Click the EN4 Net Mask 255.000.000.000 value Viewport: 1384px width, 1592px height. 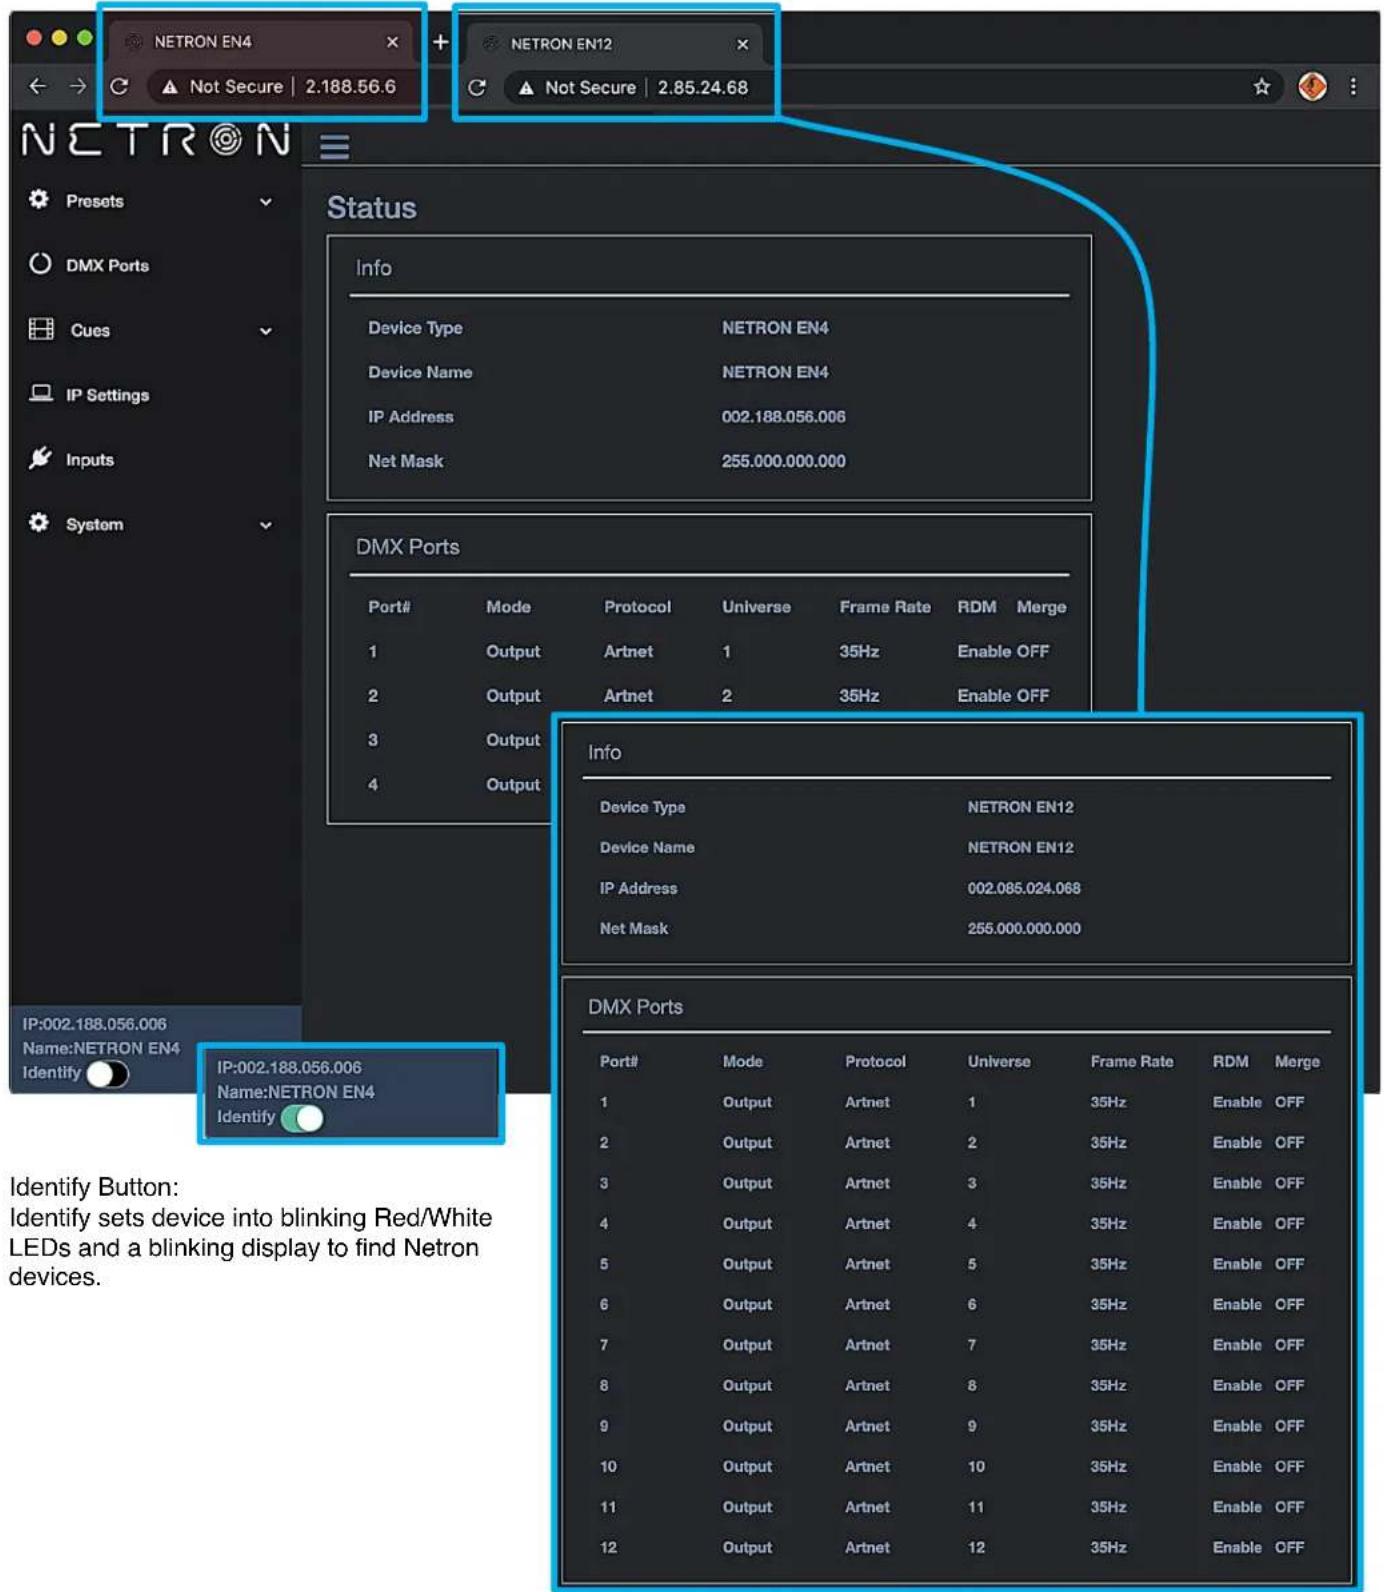[783, 461]
